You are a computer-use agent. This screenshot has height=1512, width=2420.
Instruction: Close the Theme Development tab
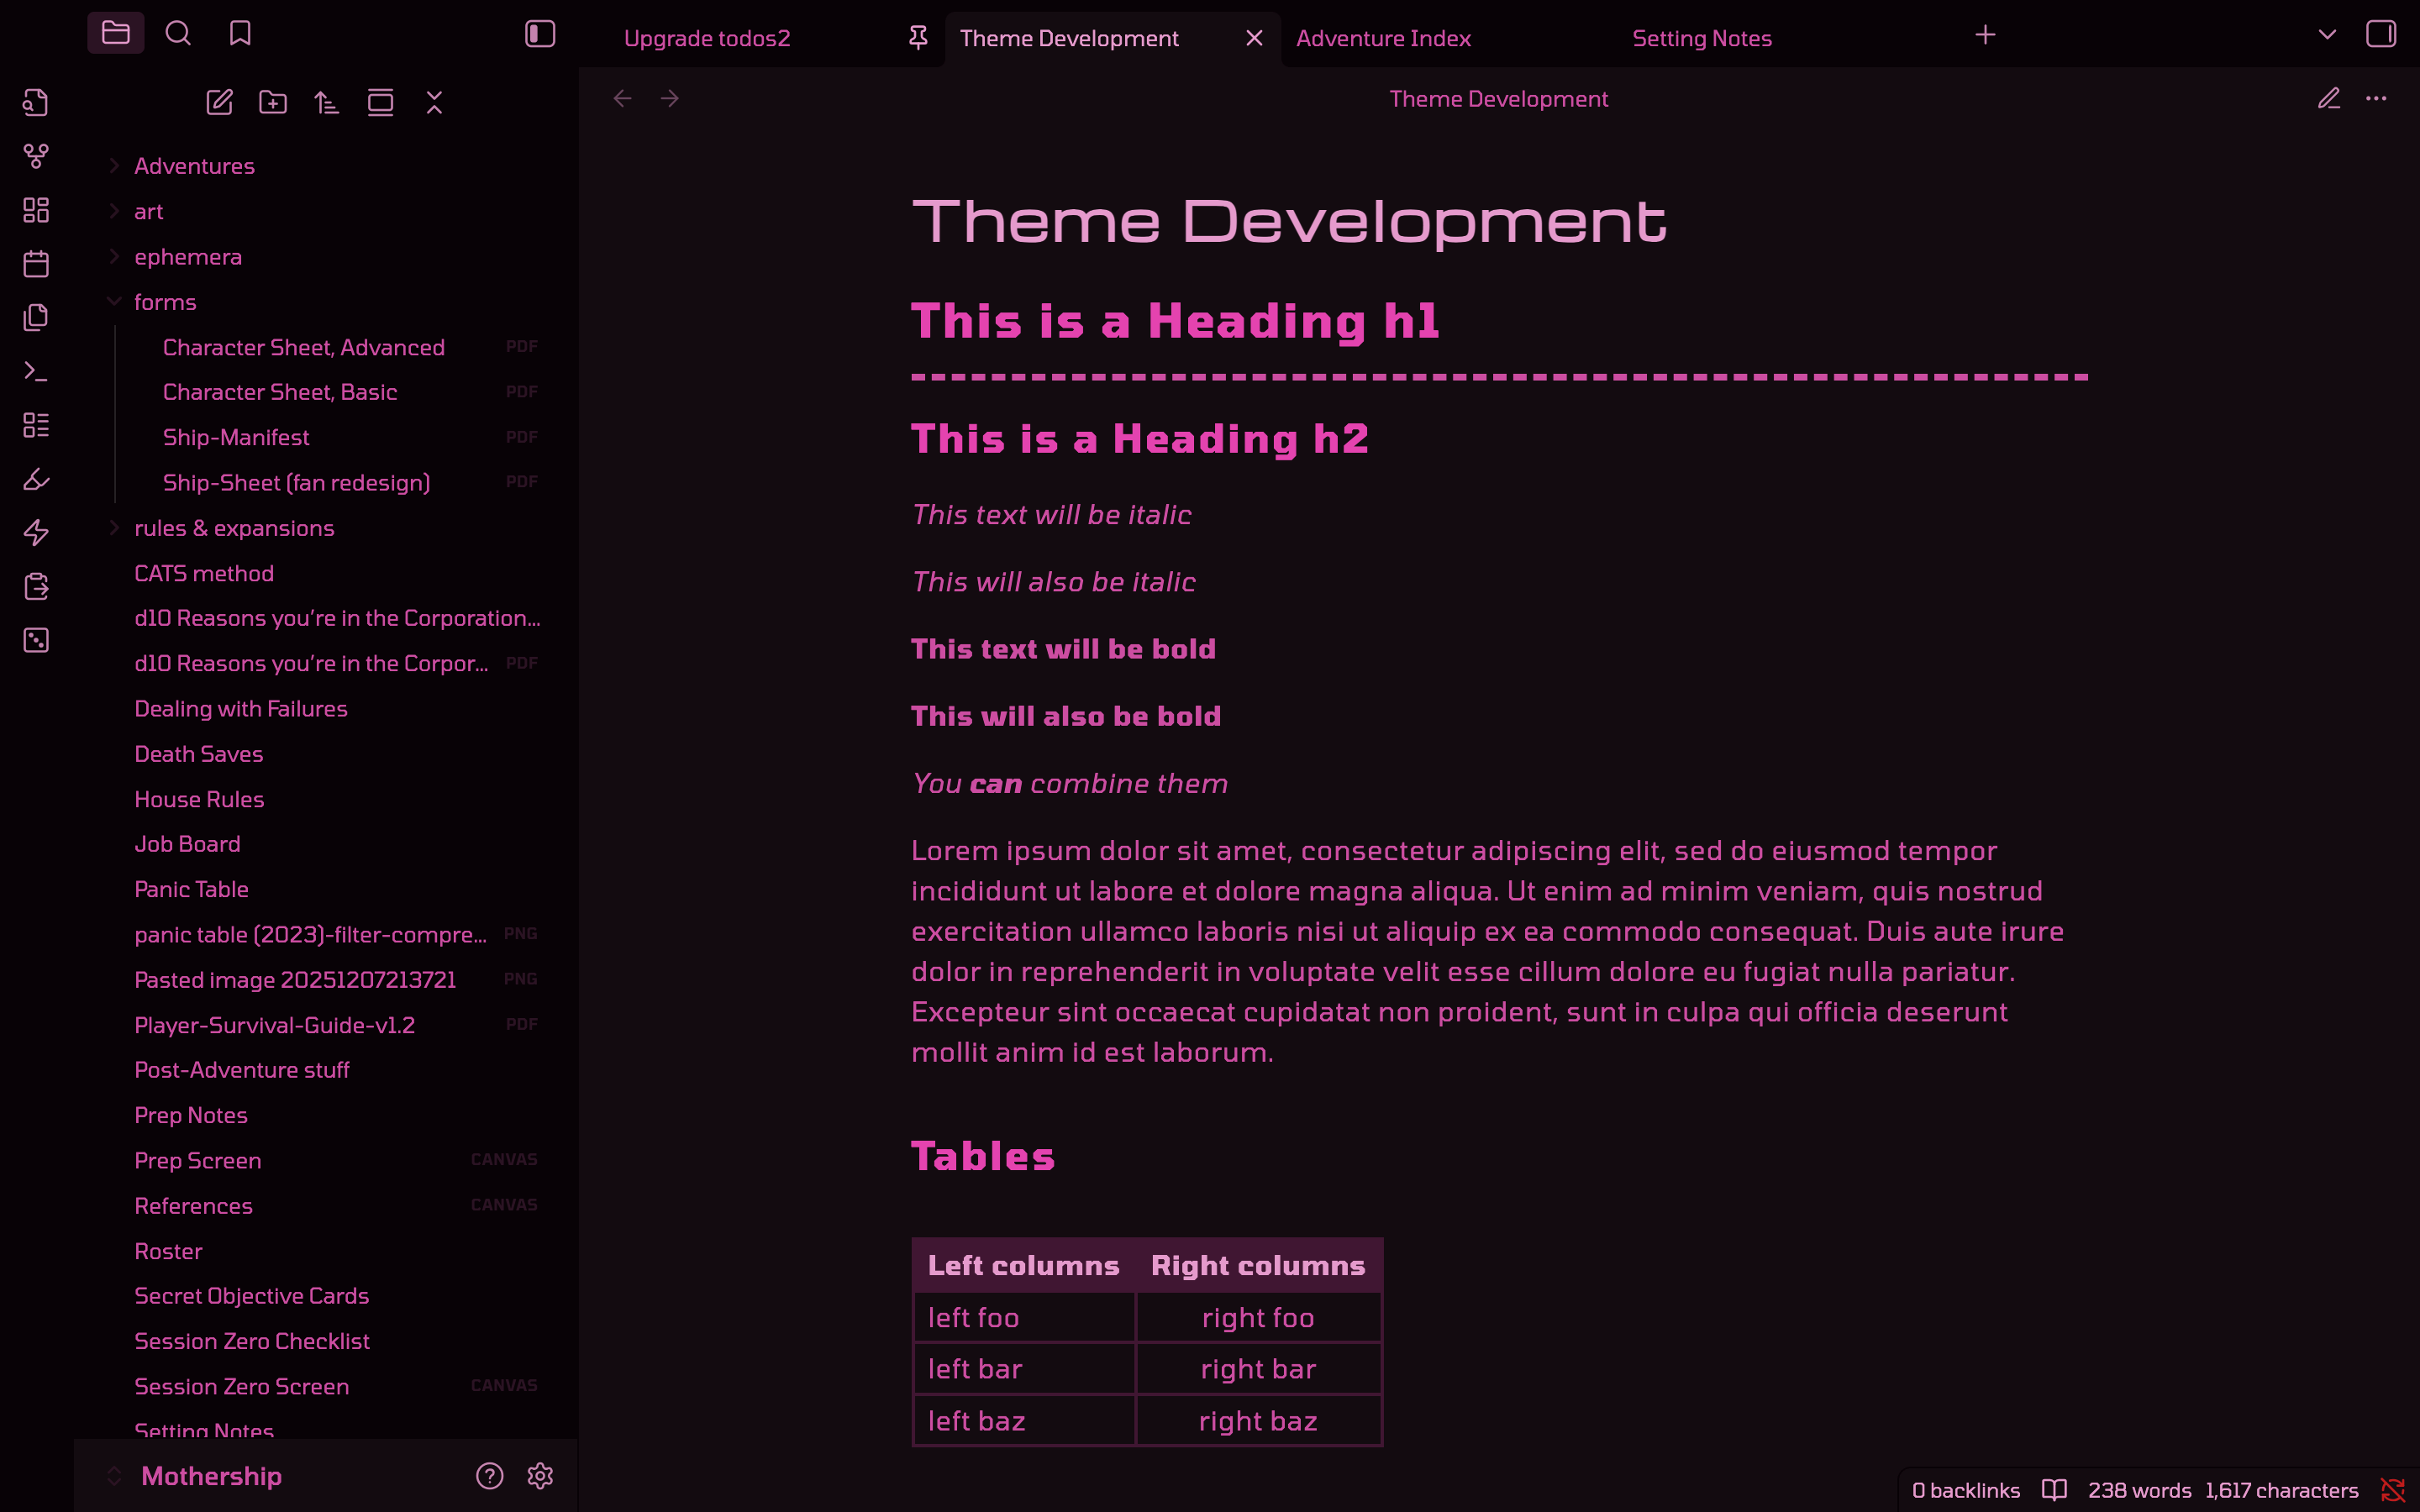tap(1254, 38)
